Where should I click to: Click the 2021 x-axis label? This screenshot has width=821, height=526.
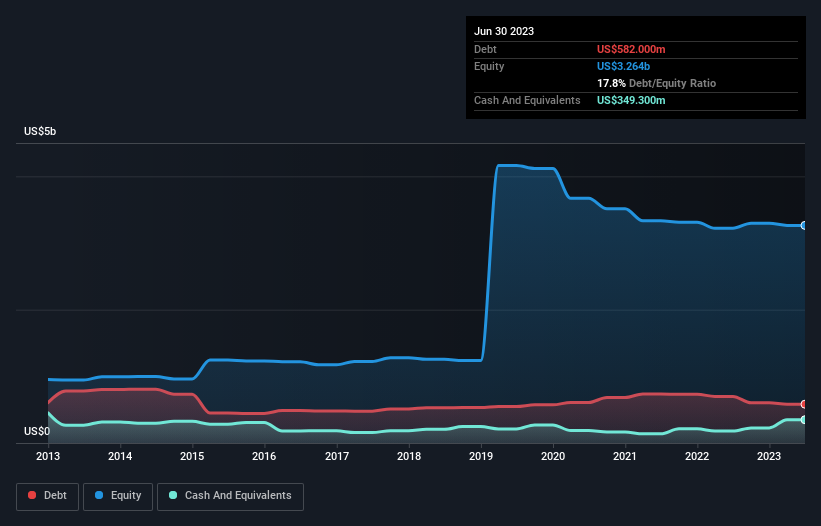pos(625,456)
